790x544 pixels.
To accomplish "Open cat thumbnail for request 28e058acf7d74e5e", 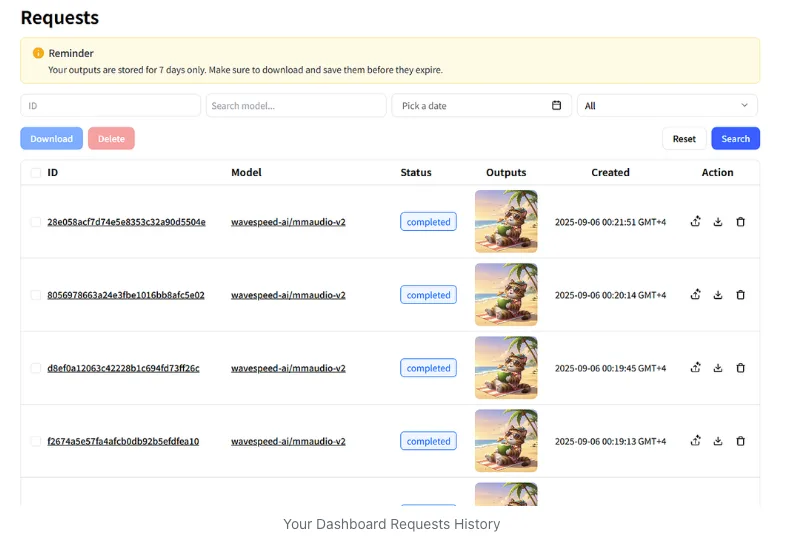I will coord(506,221).
